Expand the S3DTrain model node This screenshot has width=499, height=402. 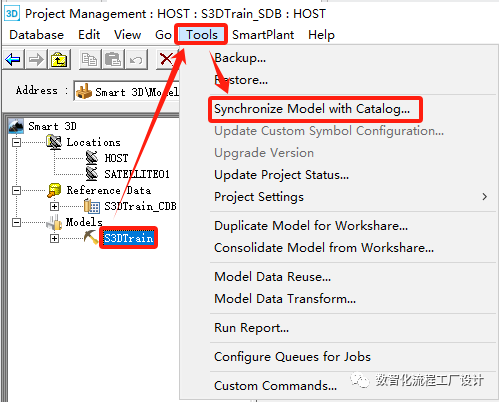pos(54,238)
